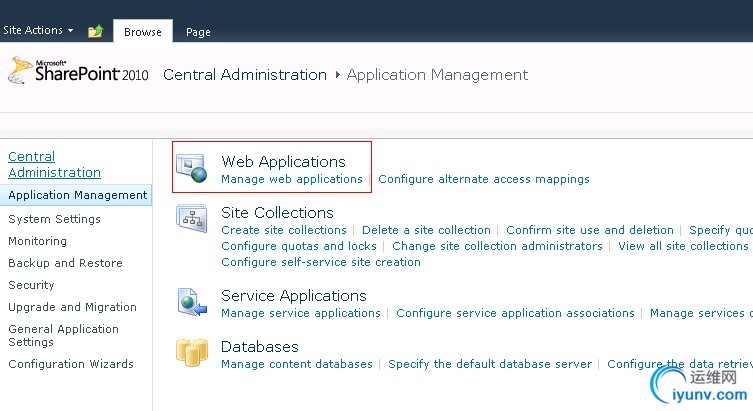The width and height of the screenshot is (753, 411).
Task: Open Configure alternate access mappings
Action: pyautogui.click(x=484, y=179)
